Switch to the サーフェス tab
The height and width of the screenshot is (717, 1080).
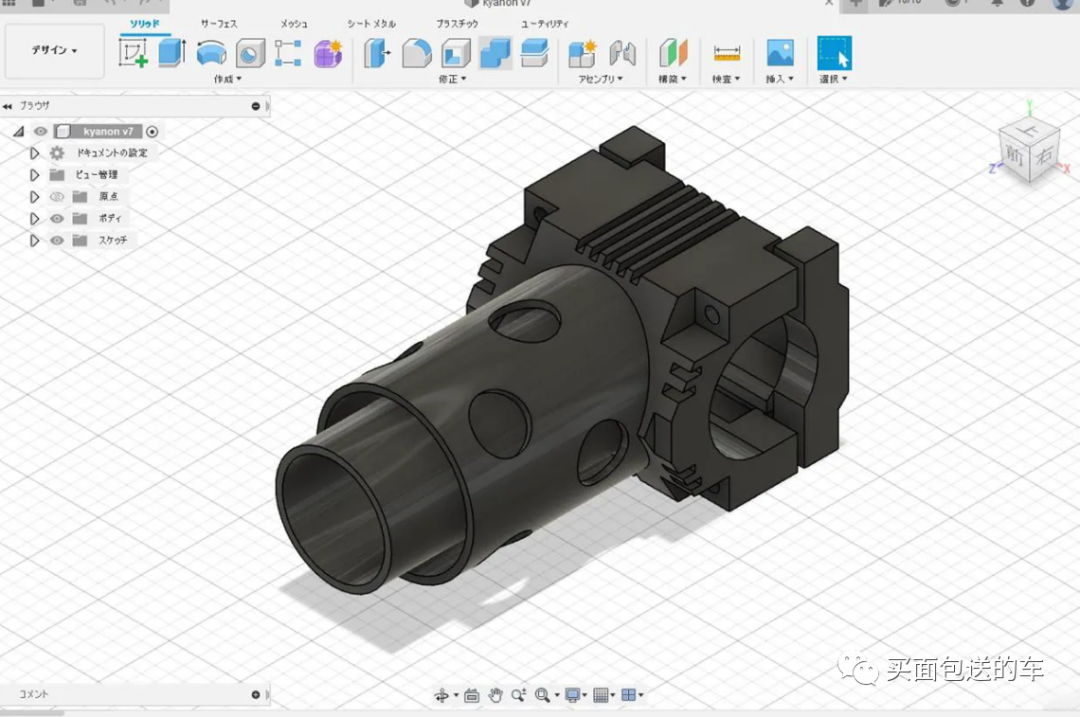click(219, 24)
